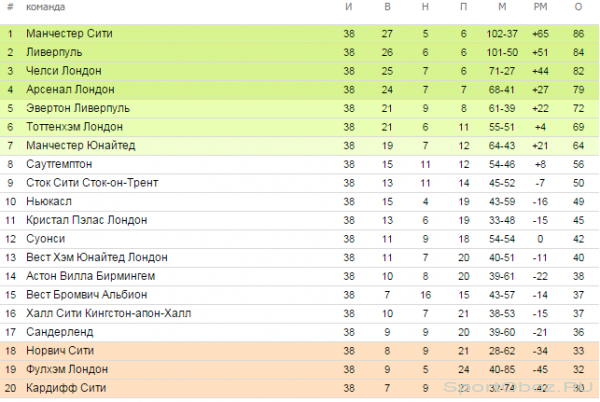Select Манчестер Юнайтед in the table
The width and height of the screenshot is (600, 402).
point(80,146)
